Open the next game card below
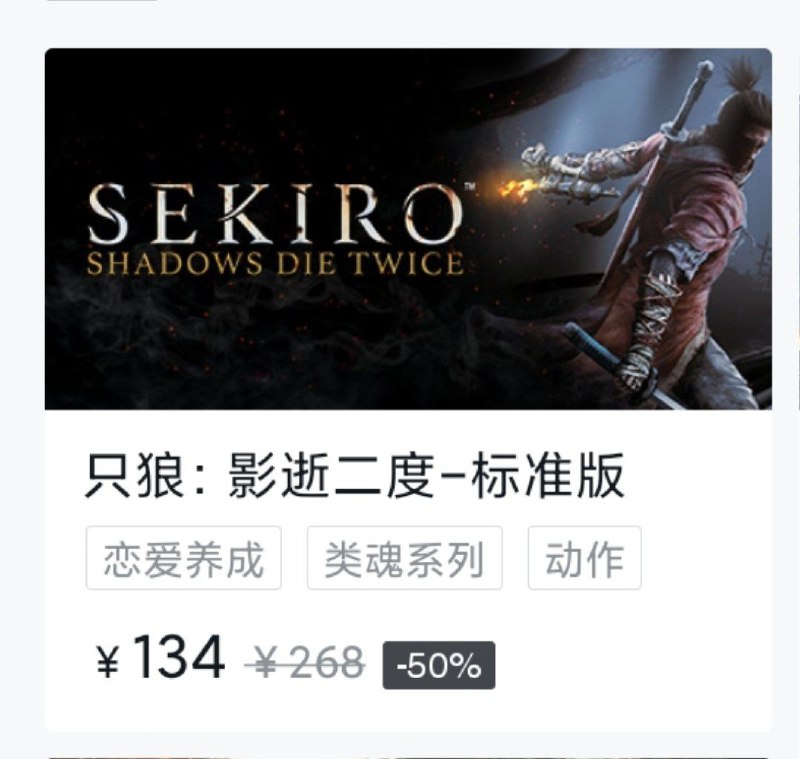Viewport: 800px width, 759px height. pyautogui.click(x=408, y=757)
